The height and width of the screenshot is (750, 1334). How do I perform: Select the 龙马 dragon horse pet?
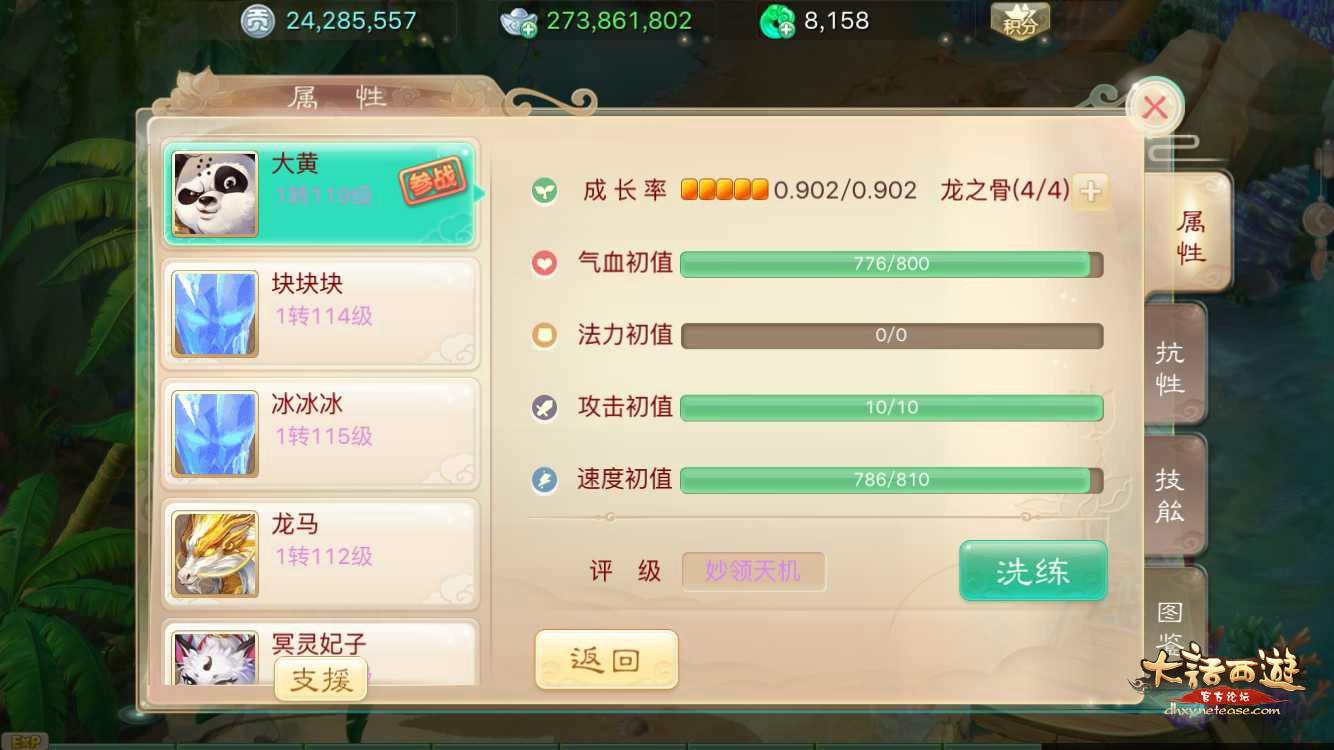(x=320, y=554)
